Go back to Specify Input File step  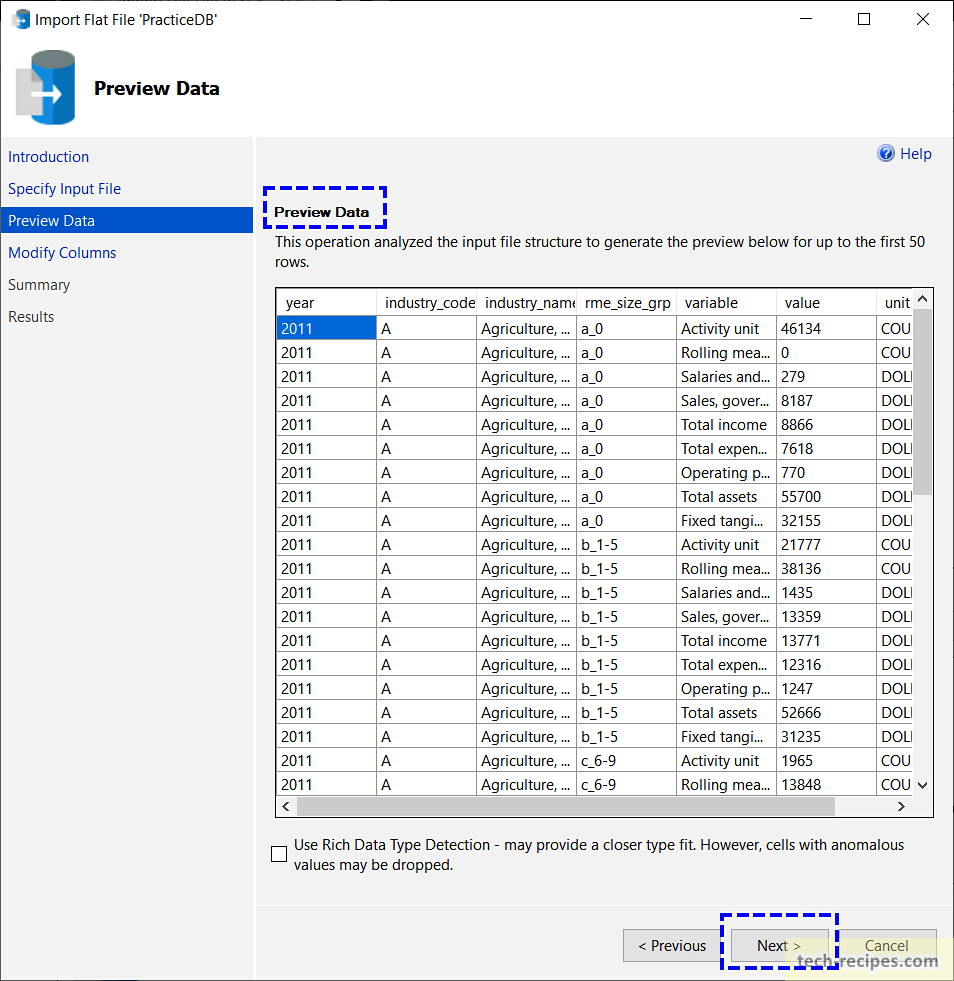[x=64, y=189]
